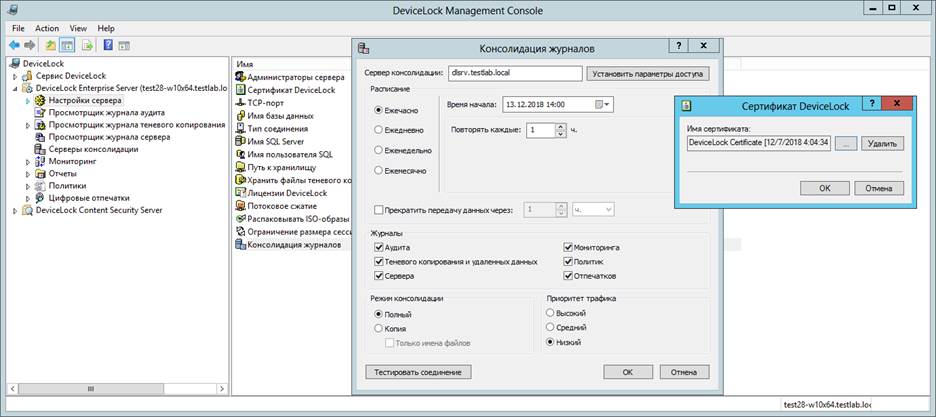Expand the DeviceLock Content Security Server node
Image resolution: width=936 pixels, height=417 pixels.
pos(15,210)
